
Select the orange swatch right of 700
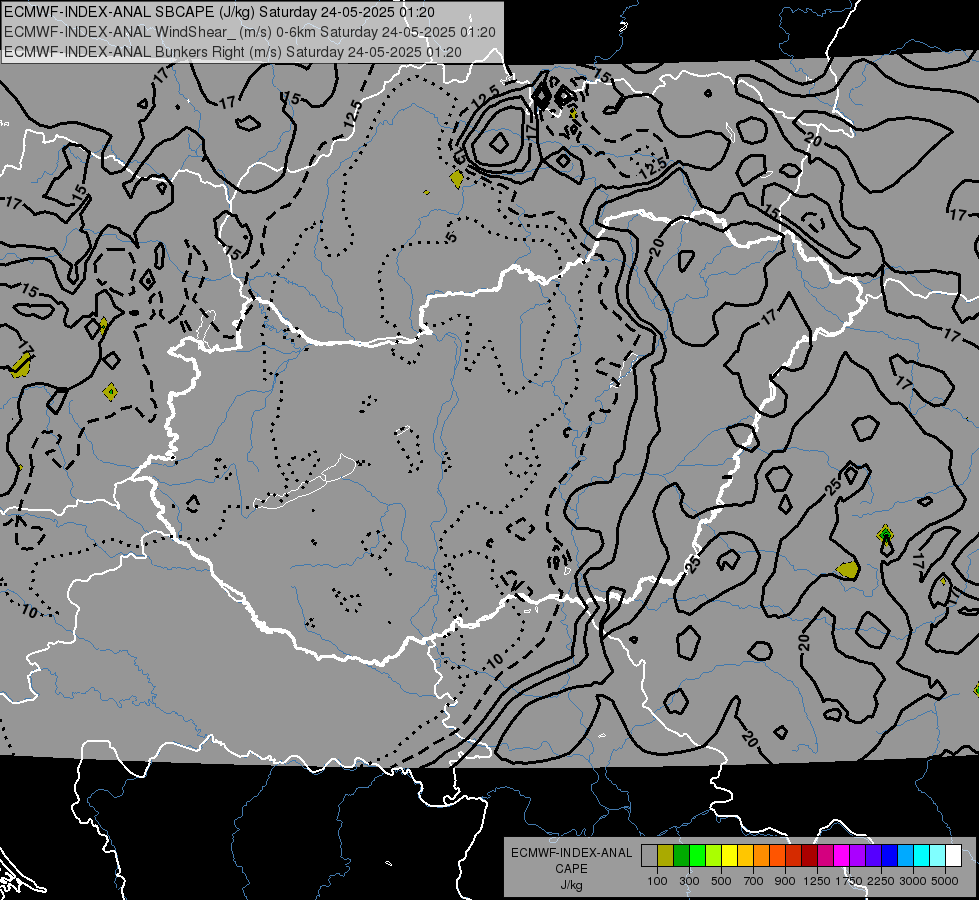(x=762, y=856)
